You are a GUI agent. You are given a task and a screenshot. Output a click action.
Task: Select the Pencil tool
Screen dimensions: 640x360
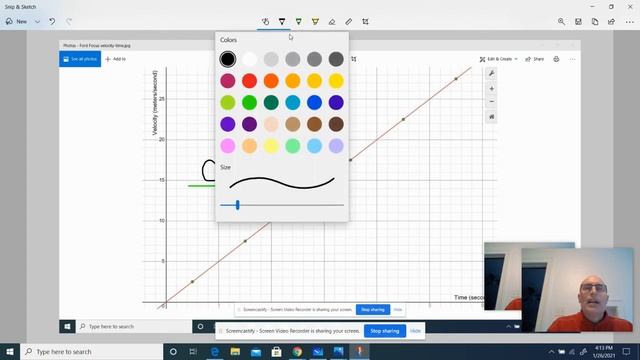299,22
